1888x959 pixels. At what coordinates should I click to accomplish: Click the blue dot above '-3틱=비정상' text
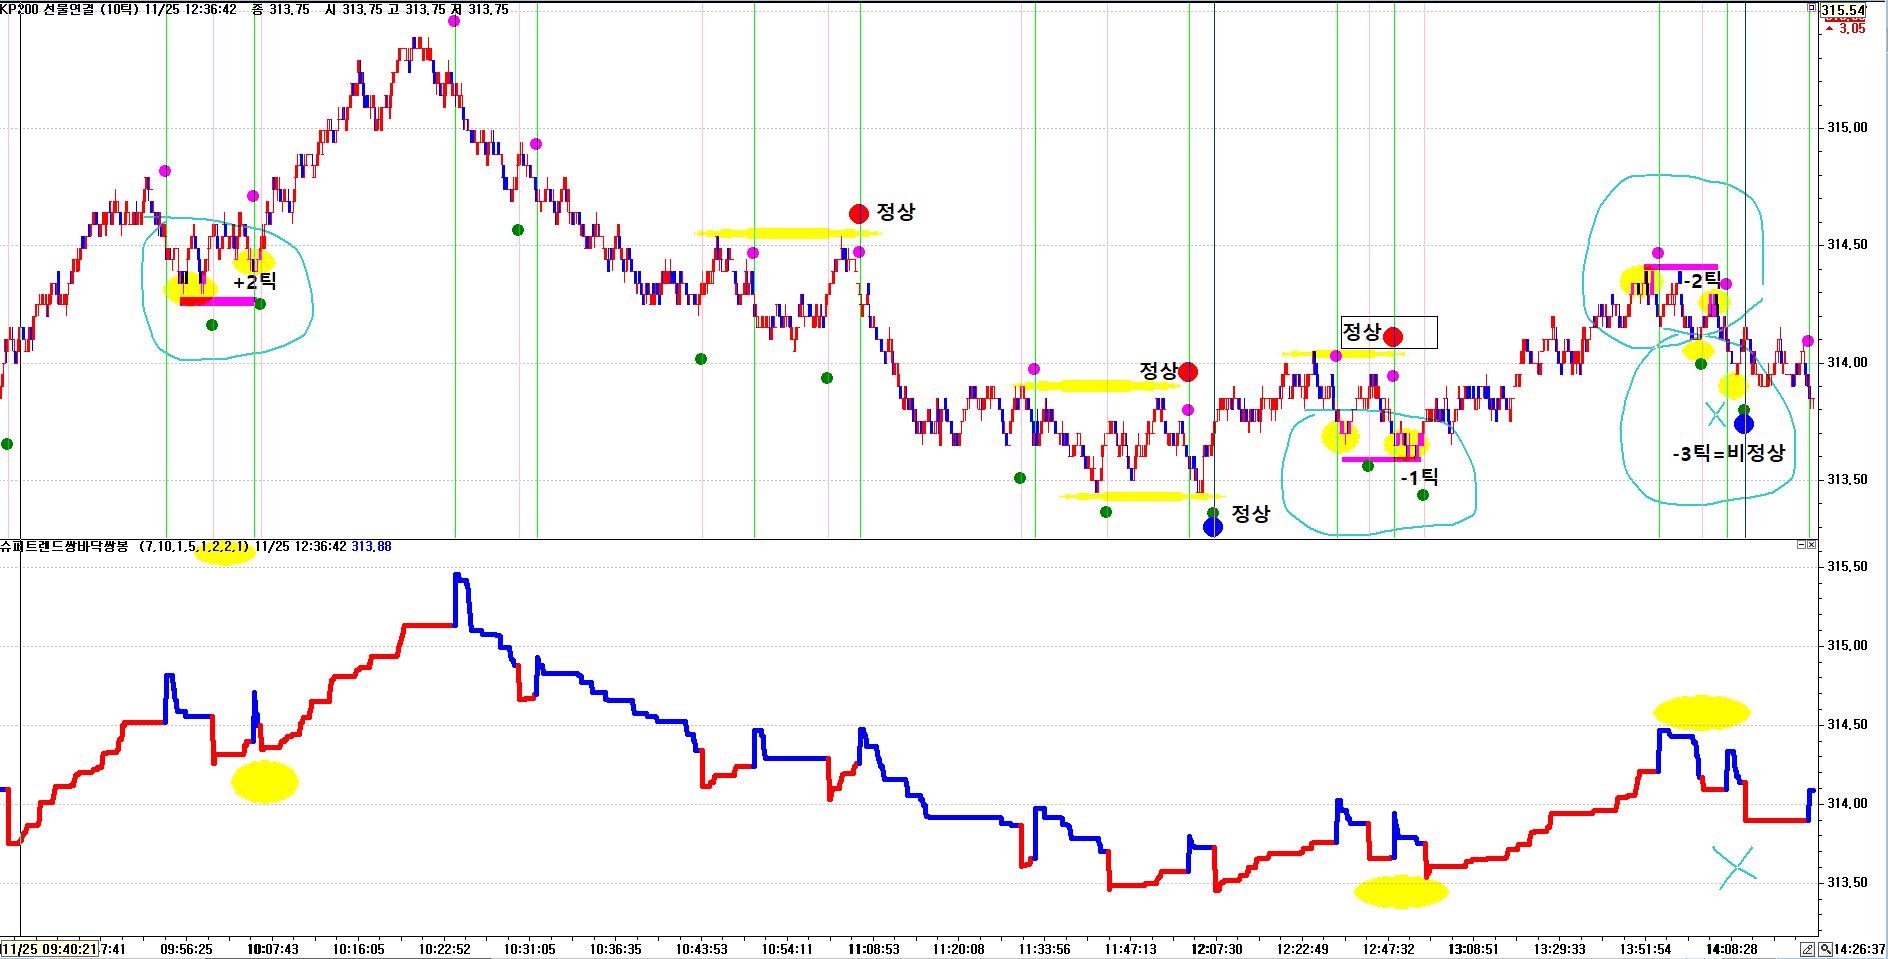(x=1744, y=424)
